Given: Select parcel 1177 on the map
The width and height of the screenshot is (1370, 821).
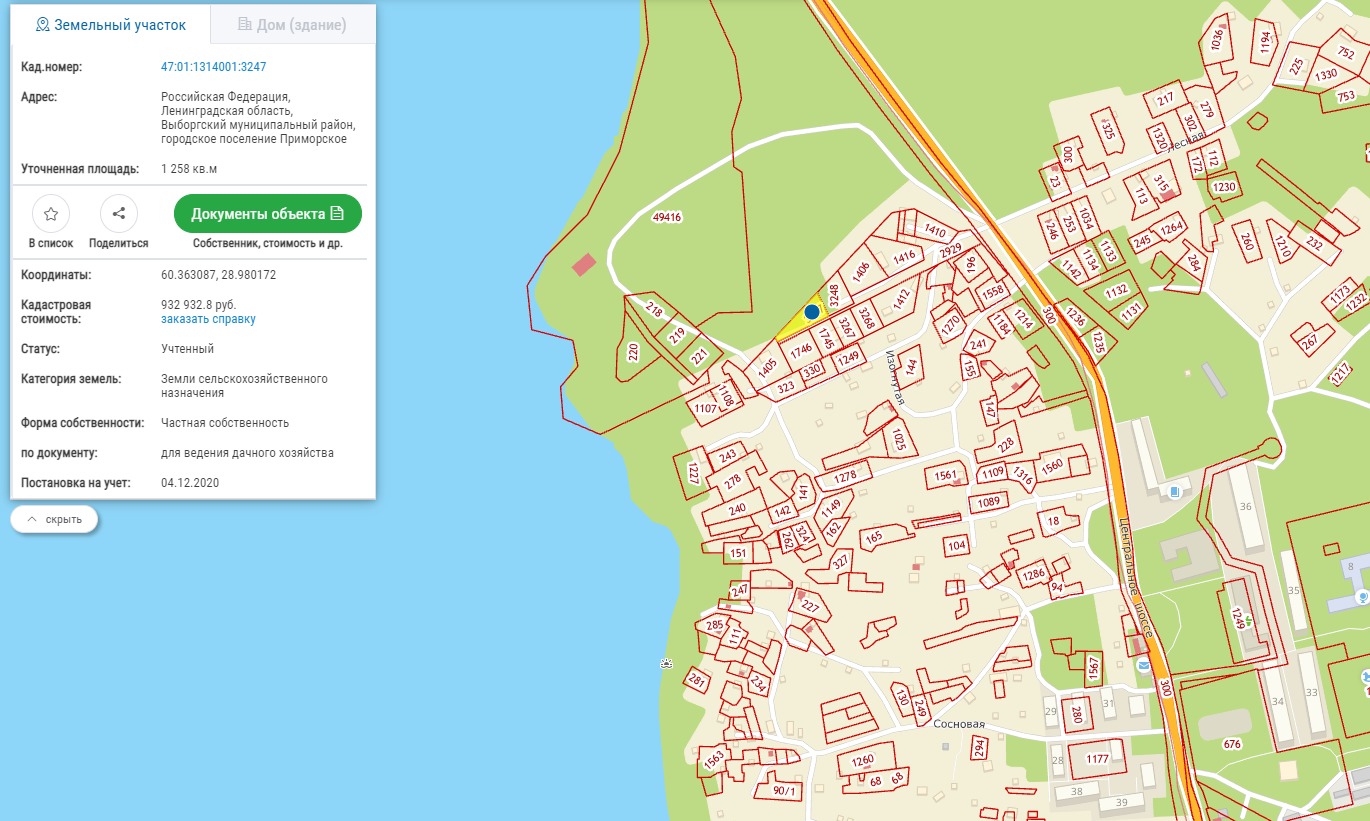Looking at the screenshot, I should pyautogui.click(x=1097, y=759).
